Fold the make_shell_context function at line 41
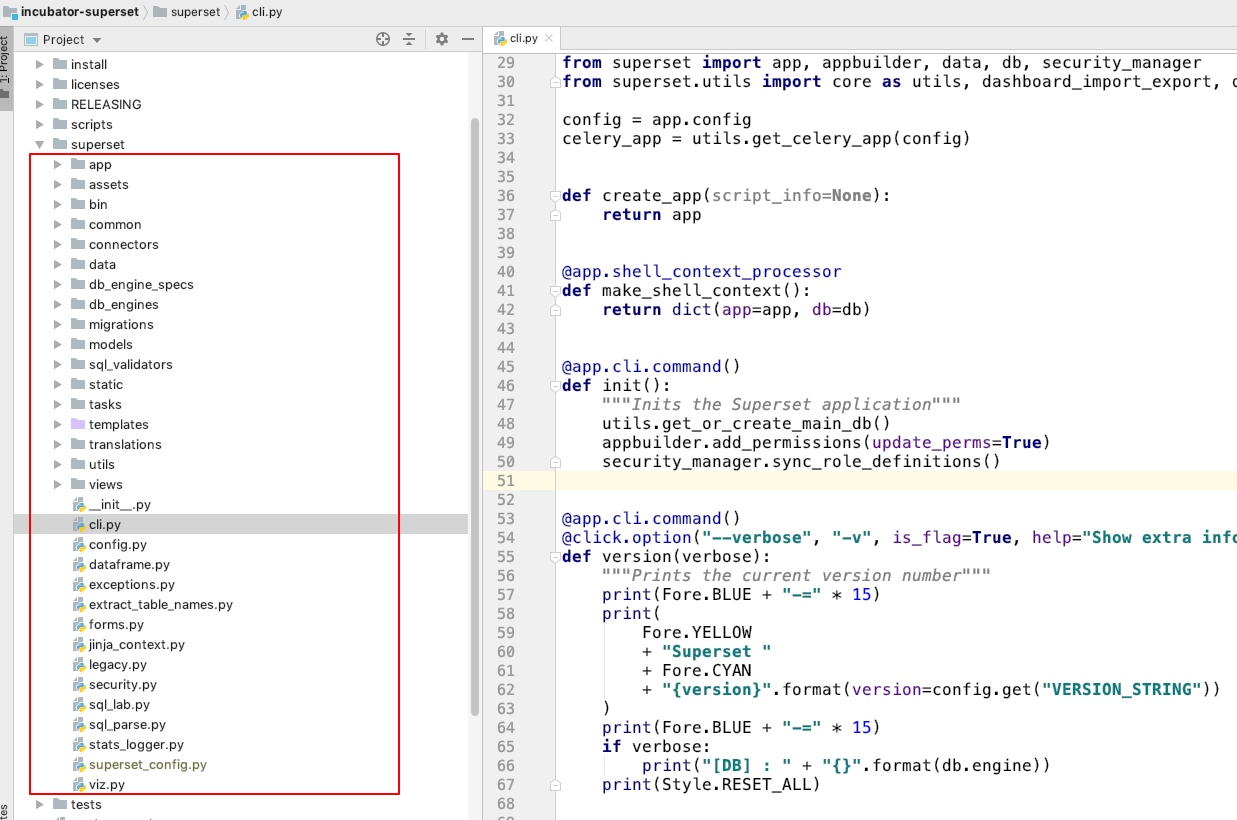This screenshot has width=1237, height=820. 554,291
